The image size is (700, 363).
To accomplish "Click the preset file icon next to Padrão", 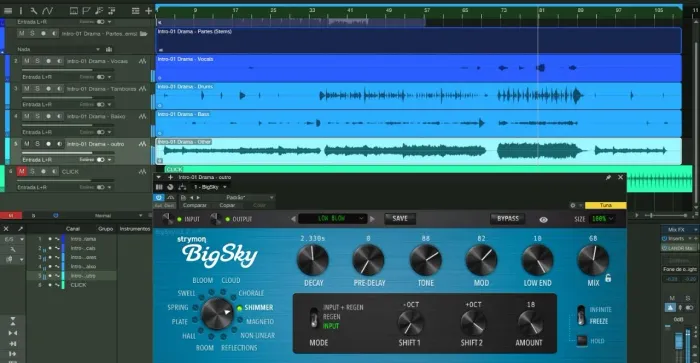I will click(x=183, y=197).
